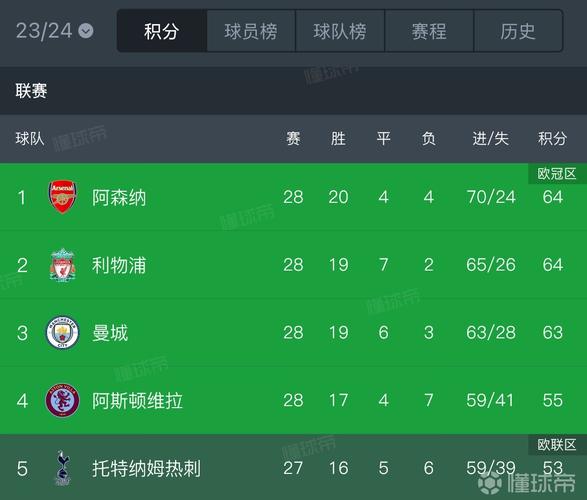Click the Liverpool club crest

(63, 265)
